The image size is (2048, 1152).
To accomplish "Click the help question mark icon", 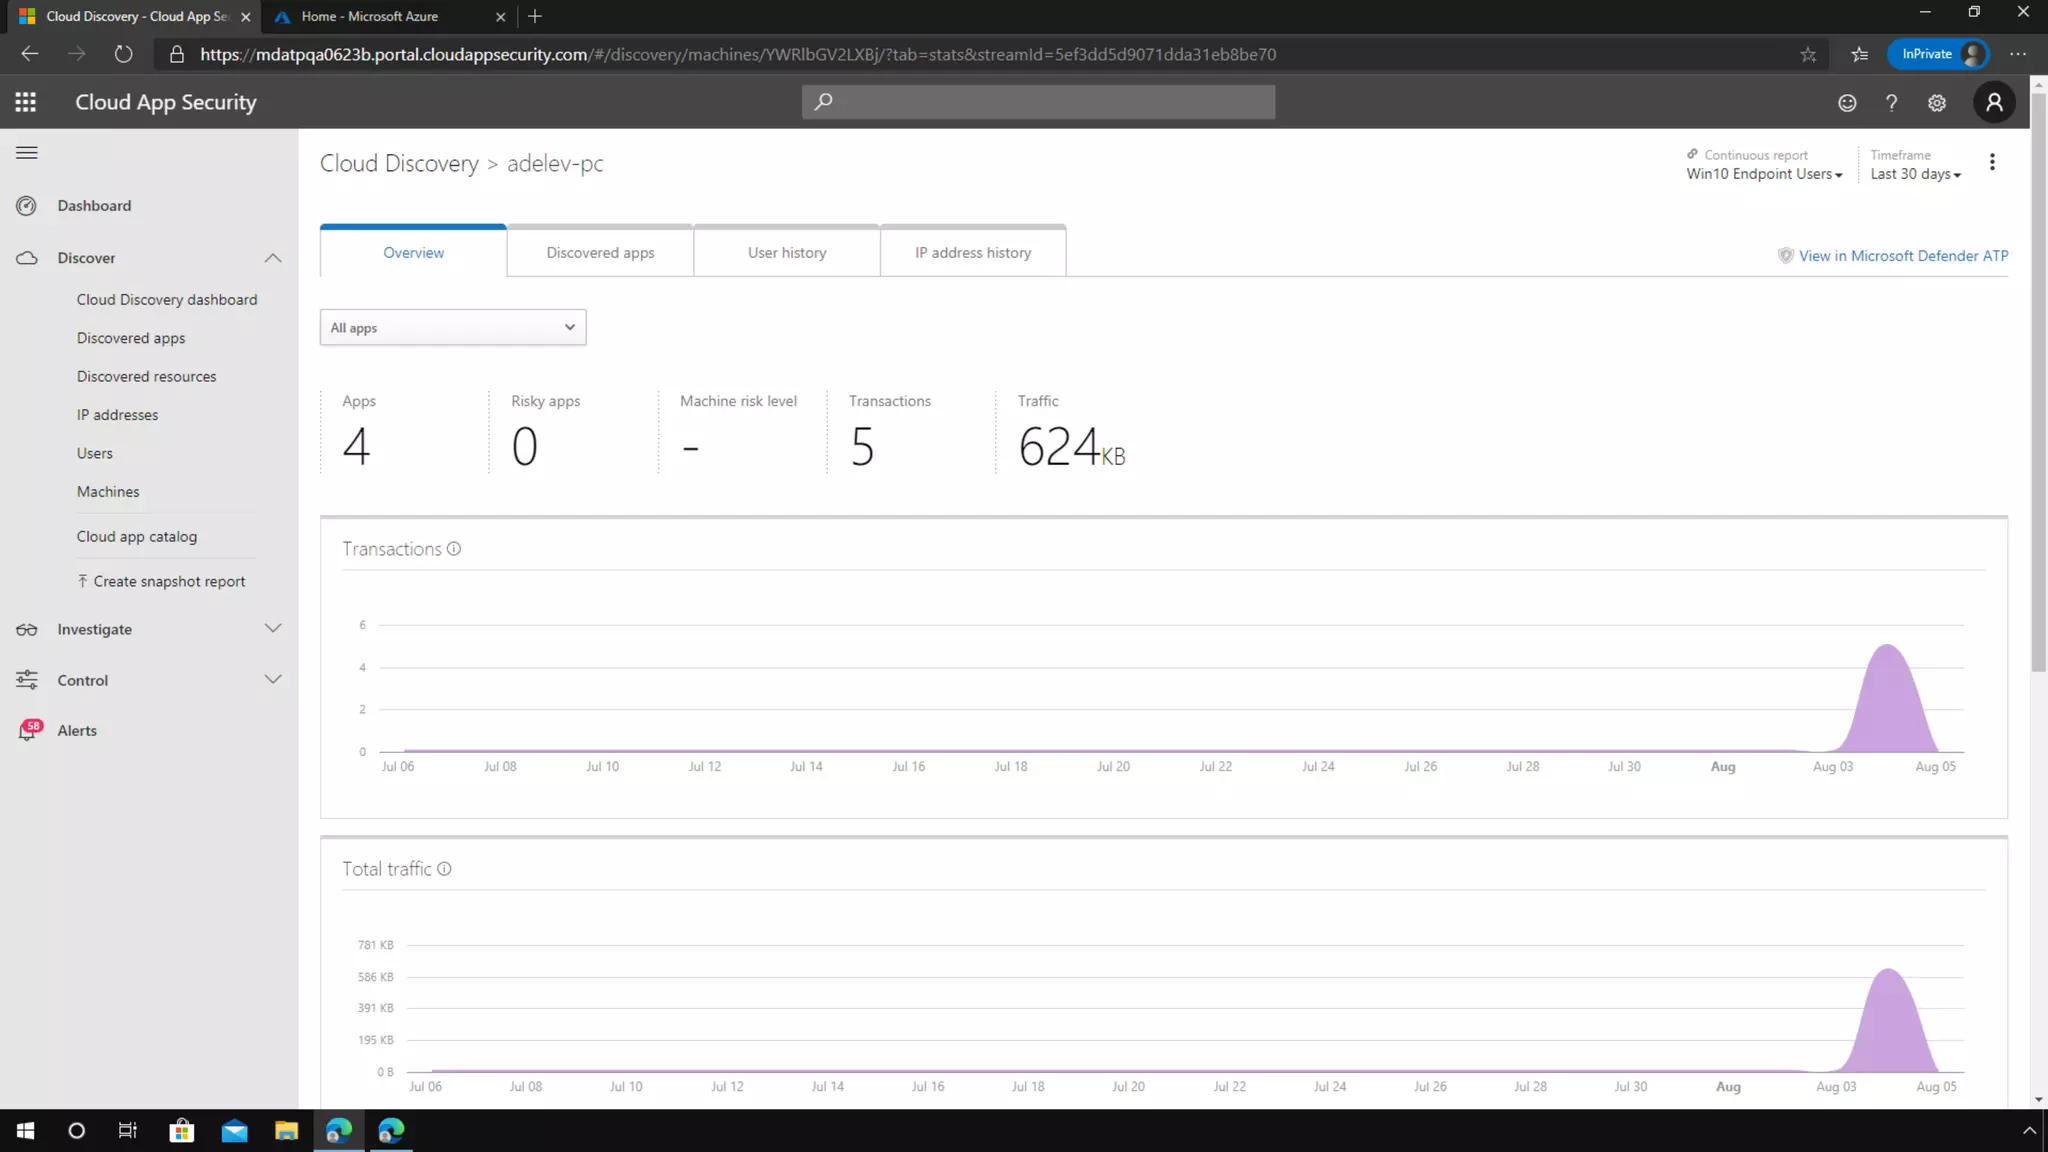I will point(1891,103).
